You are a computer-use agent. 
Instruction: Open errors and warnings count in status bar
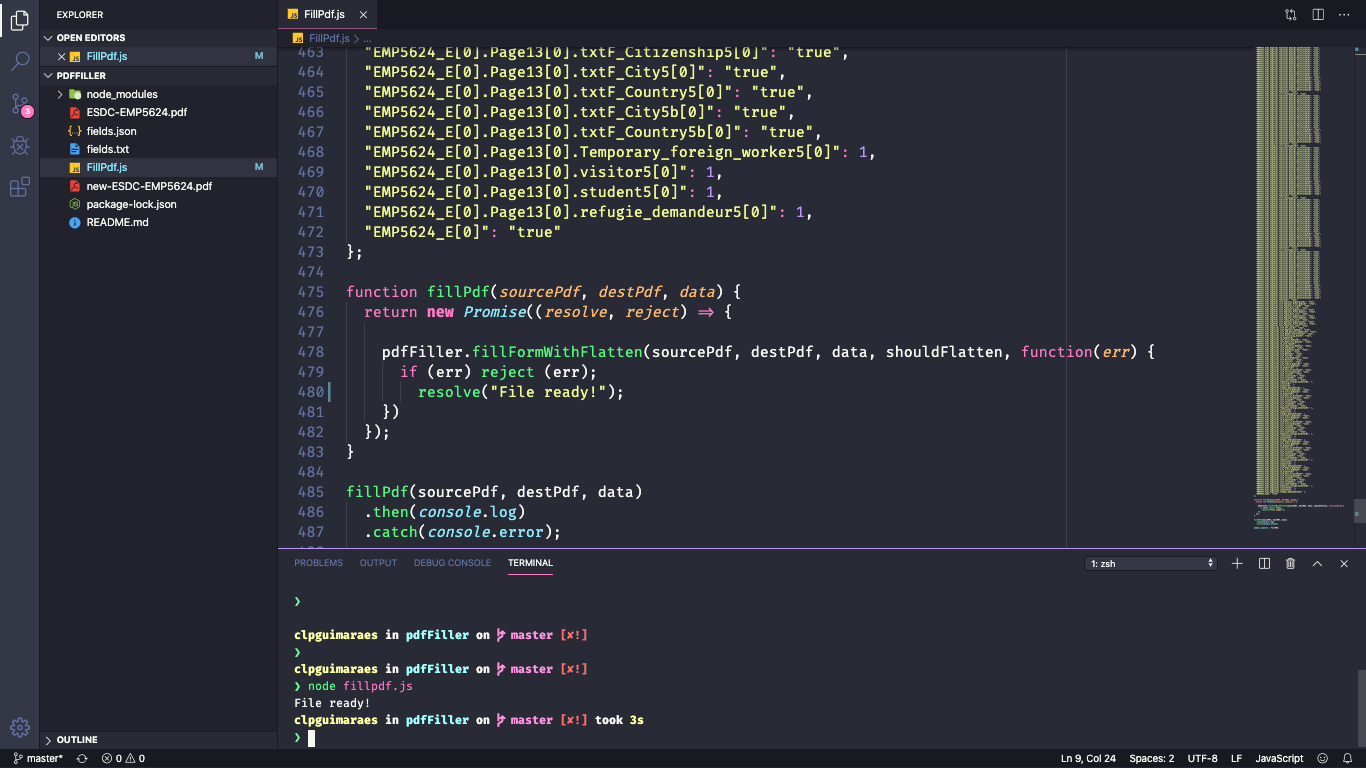(123, 759)
